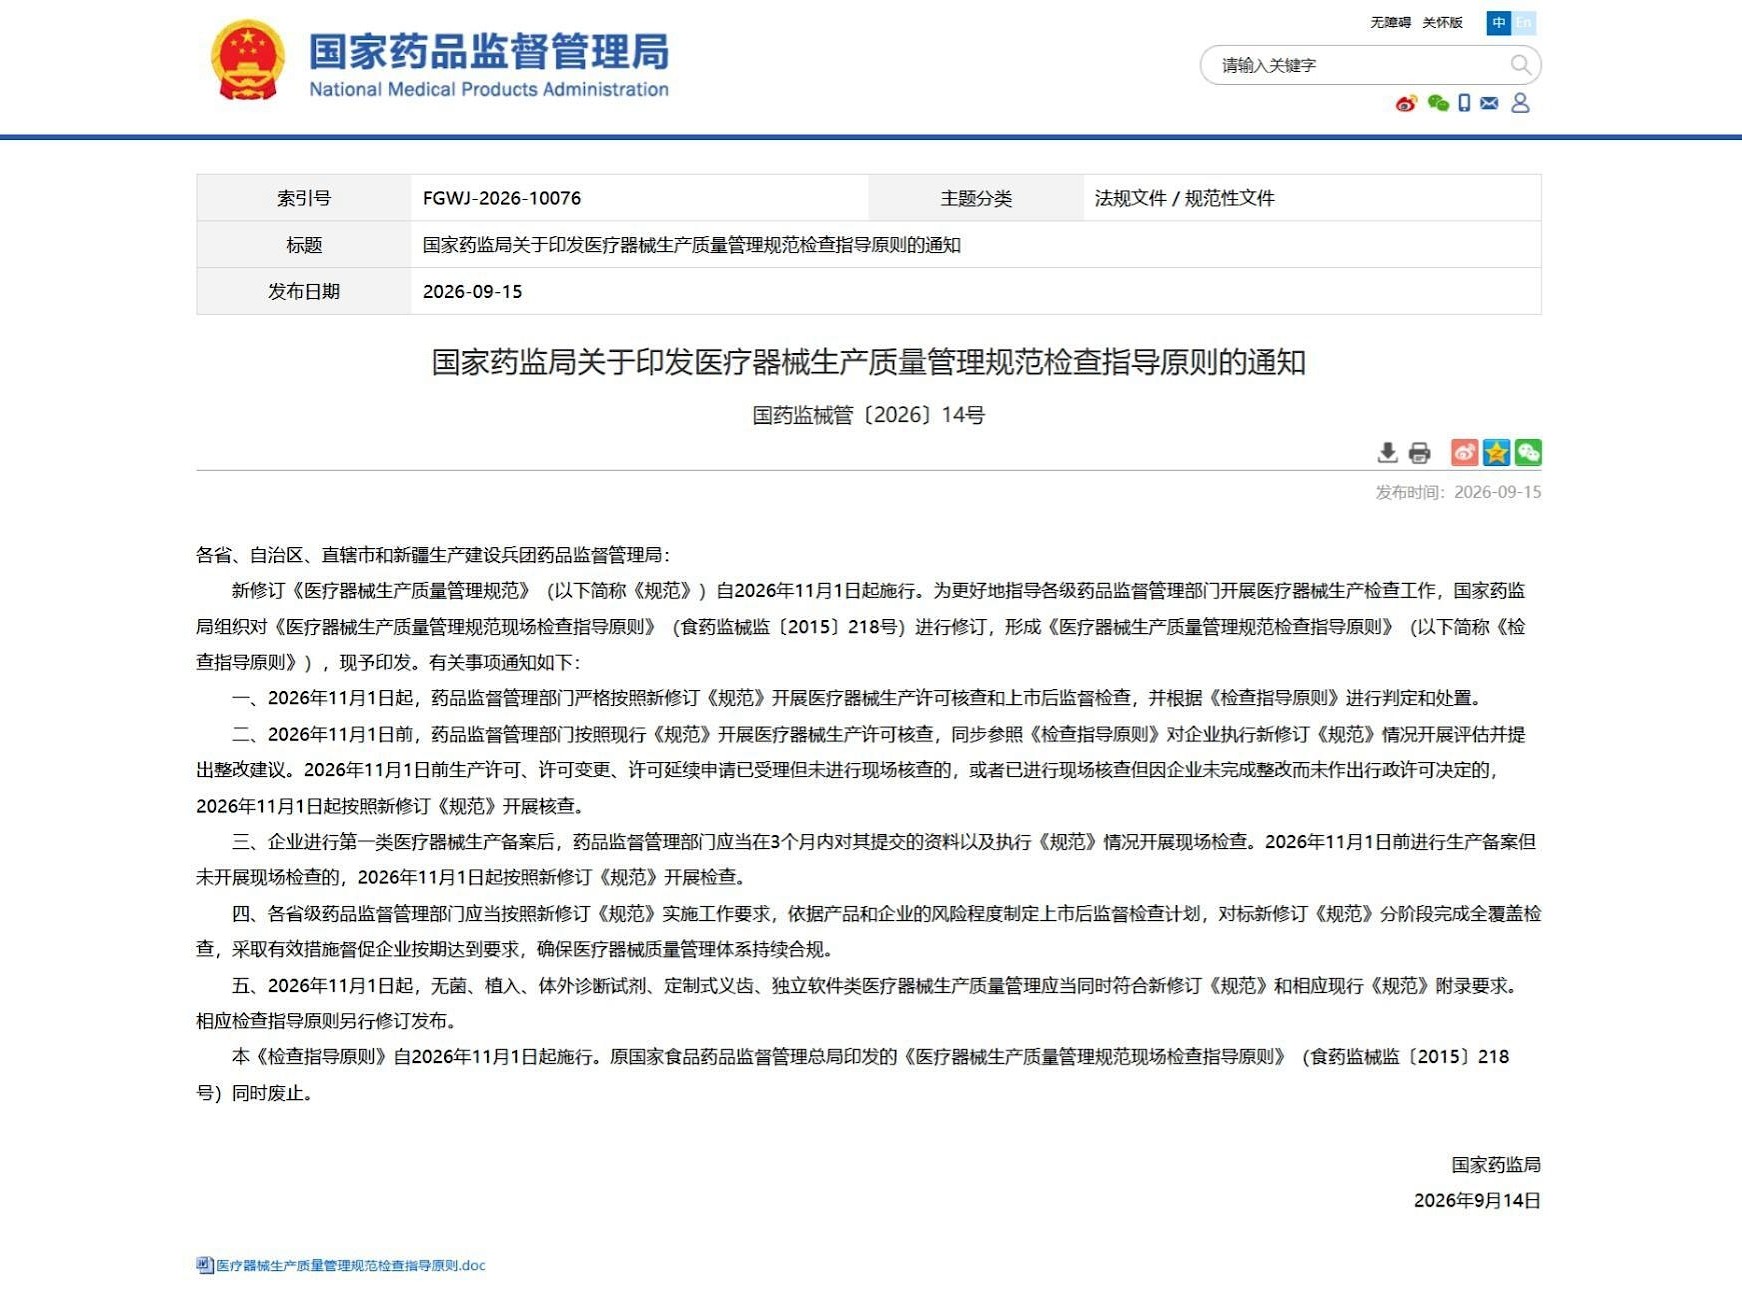
Task: Click the 法规文件 / 规范性文件 category value
Action: coord(1184,198)
